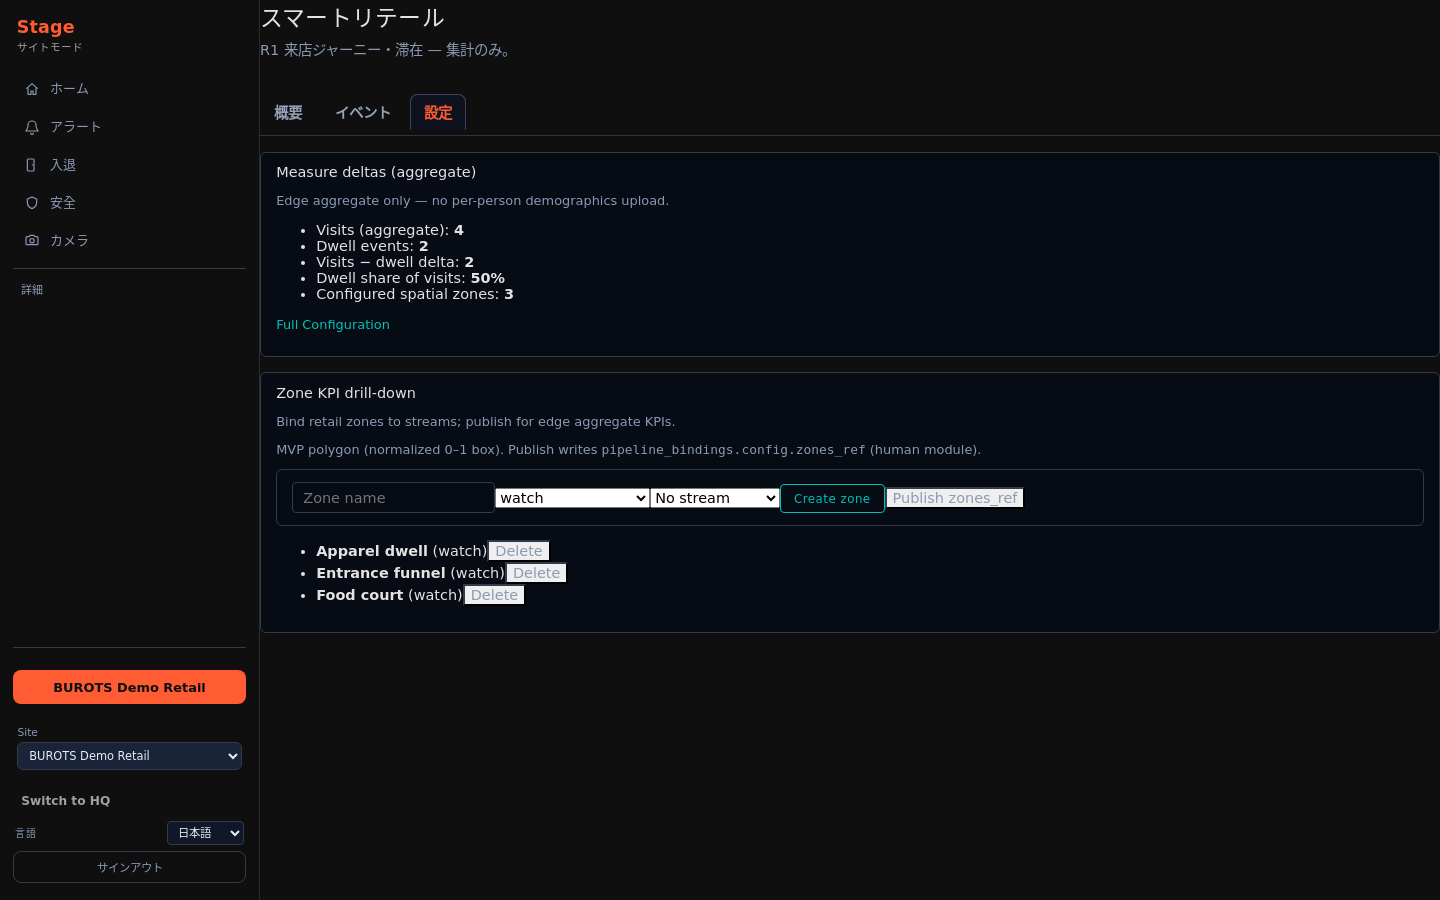
Task: Focus the Zone name input field
Action: tap(393, 498)
